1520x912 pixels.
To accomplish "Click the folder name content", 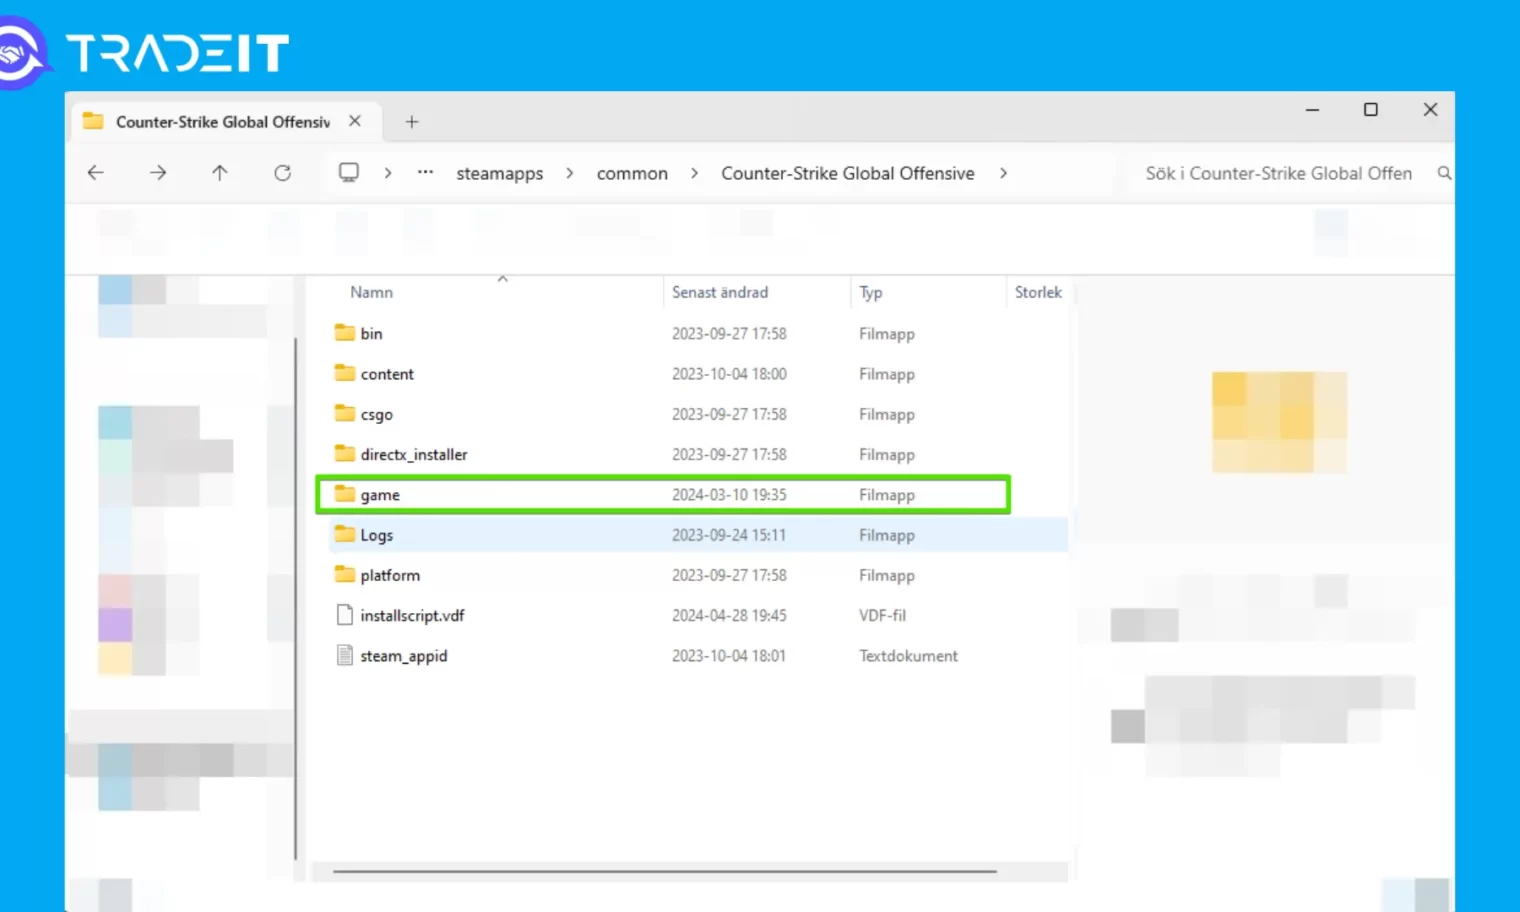I will 387,374.
